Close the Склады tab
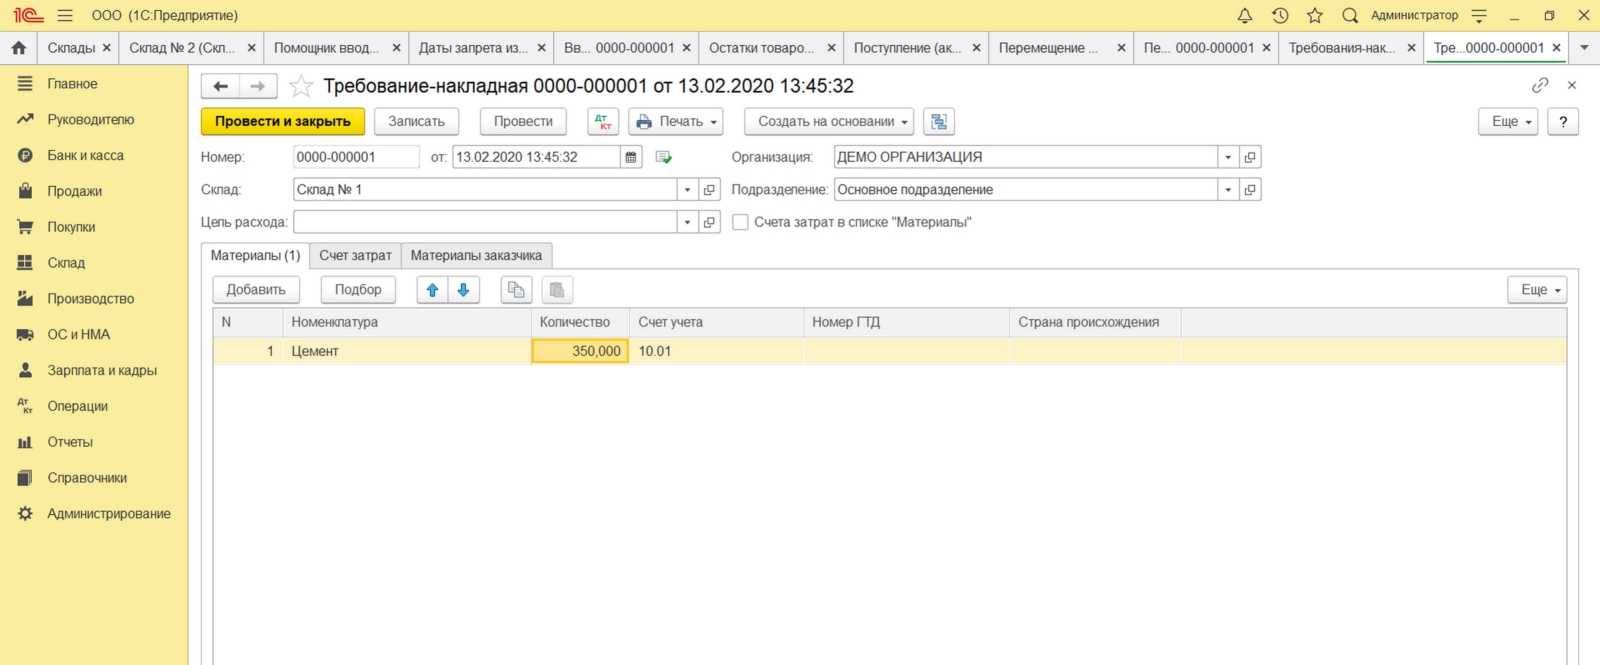Viewport: 1600px width, 665px height. 106,47
